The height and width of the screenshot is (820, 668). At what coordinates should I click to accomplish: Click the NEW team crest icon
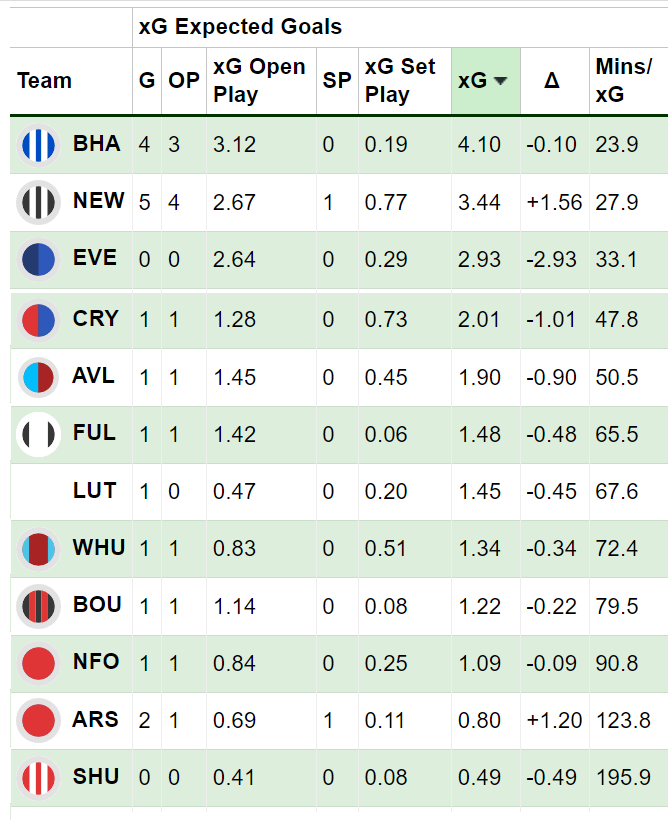click(39, 203)
